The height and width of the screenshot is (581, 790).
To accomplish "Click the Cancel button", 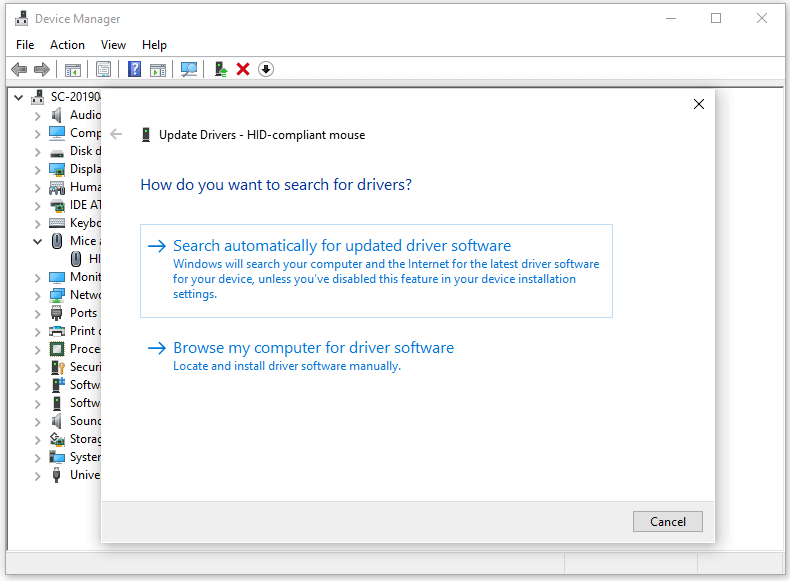I will tap(668, 522).
